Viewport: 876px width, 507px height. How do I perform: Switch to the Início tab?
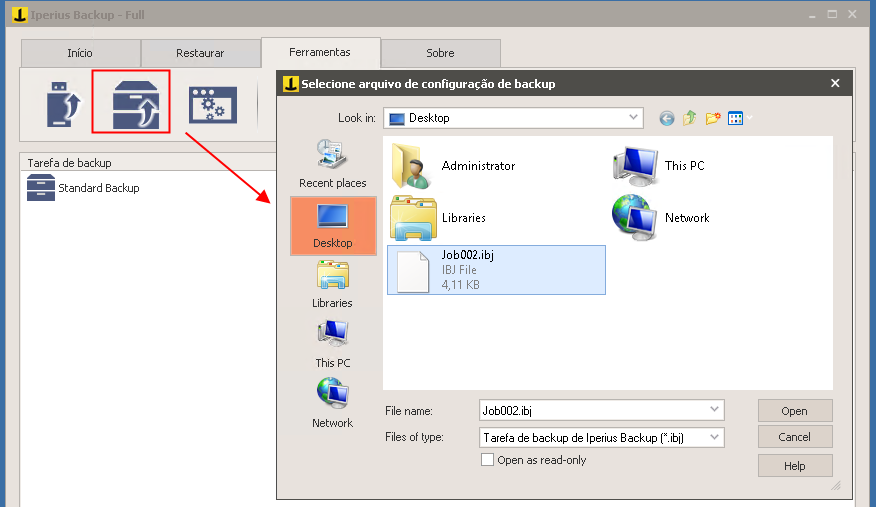(80, 53)
